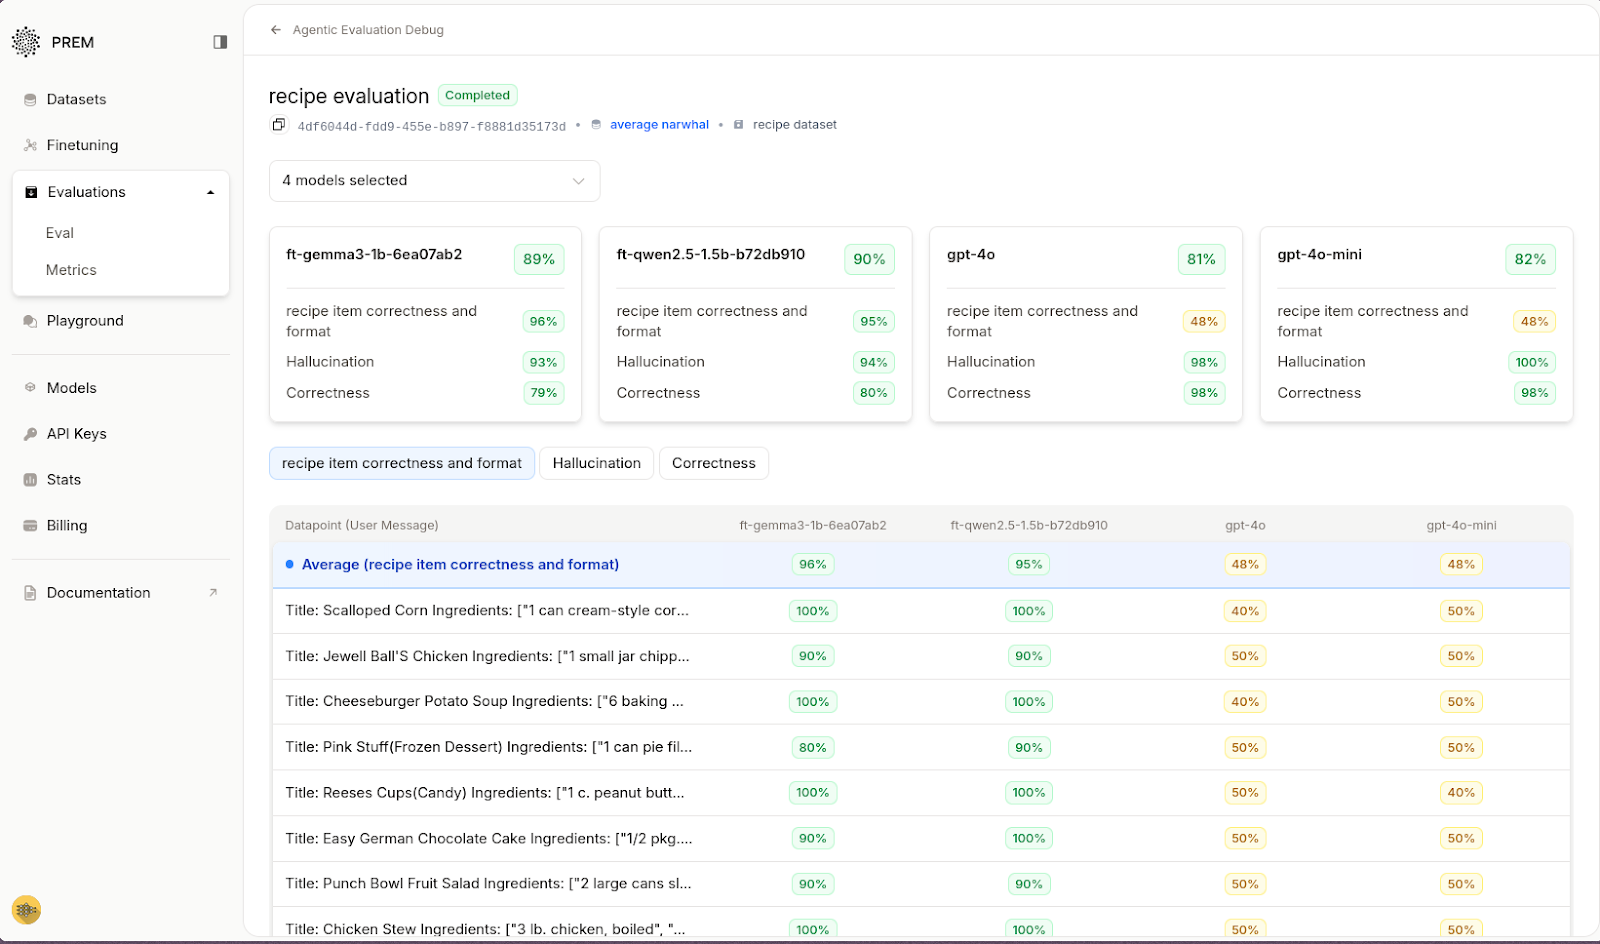Viewport: 1600px width, 944px height.
Task: Switch to the Correctness metric tab
Action: coord(713,463)
